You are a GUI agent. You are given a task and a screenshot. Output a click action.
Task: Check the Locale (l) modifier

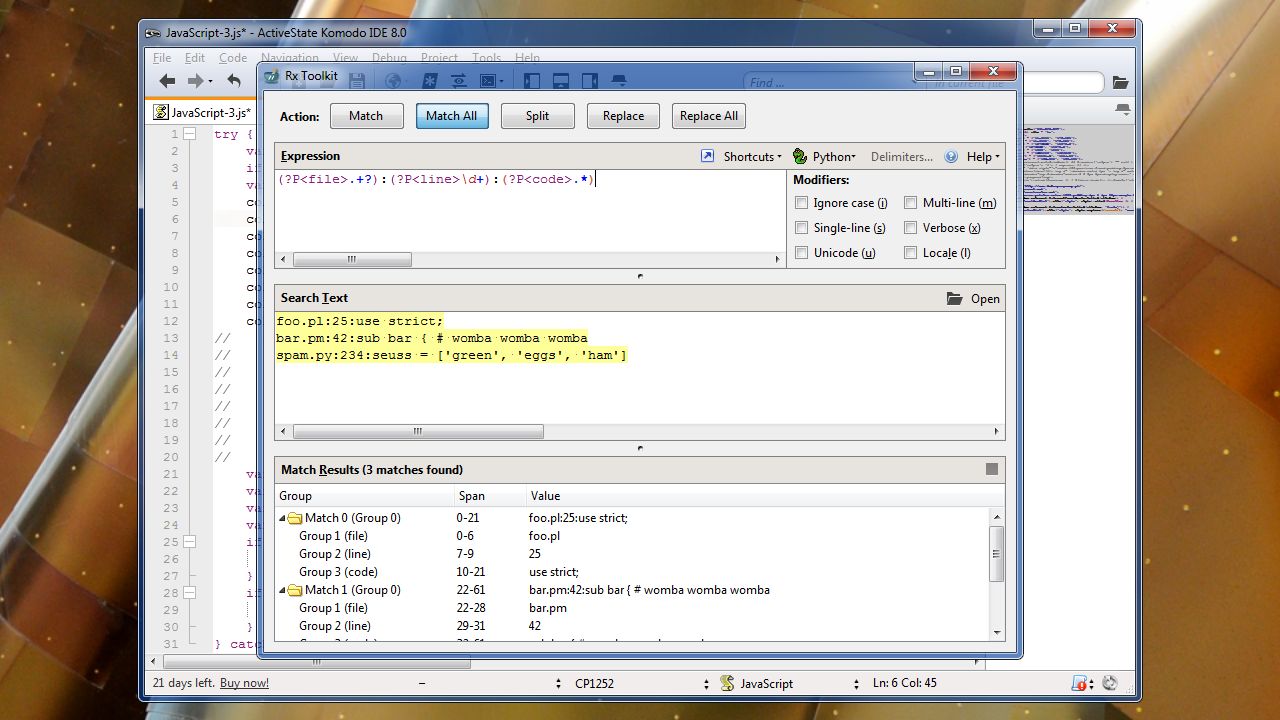point(910,252)
